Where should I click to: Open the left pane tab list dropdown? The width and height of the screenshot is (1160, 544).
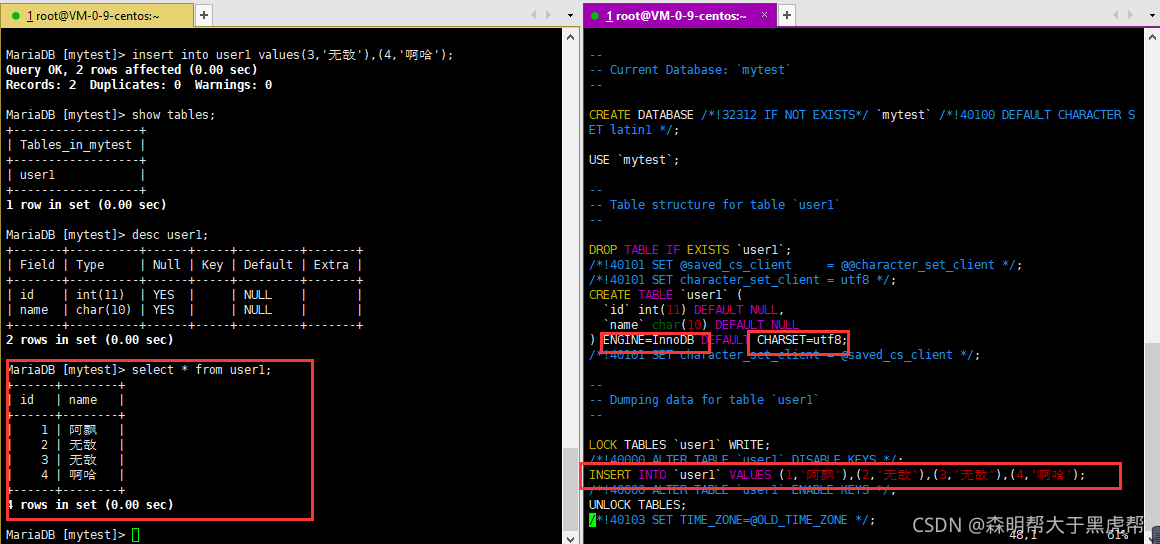(x=570, y=15)
